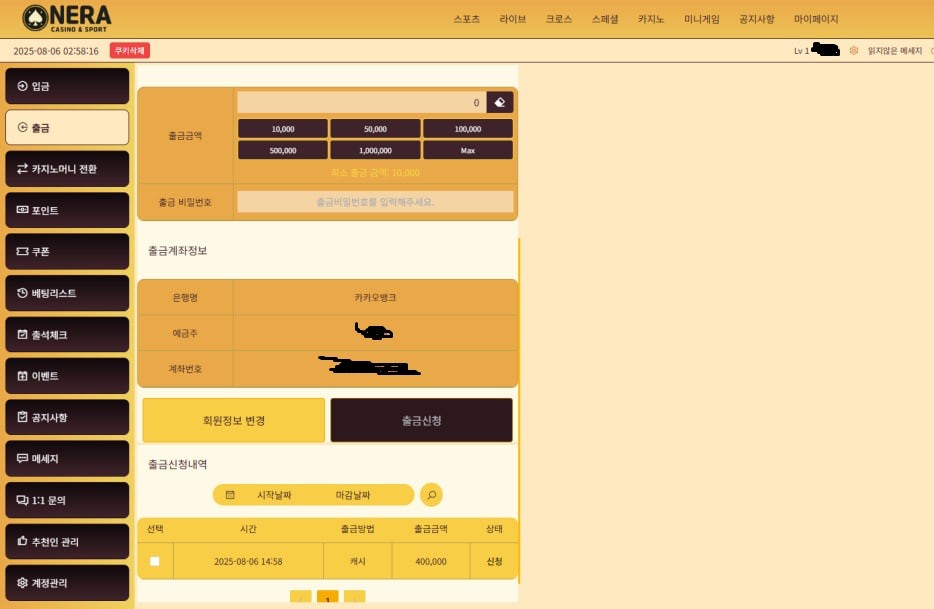Click the search magnifier icon
The height and width of the screenshot is (609, 934).
point(430,494)
